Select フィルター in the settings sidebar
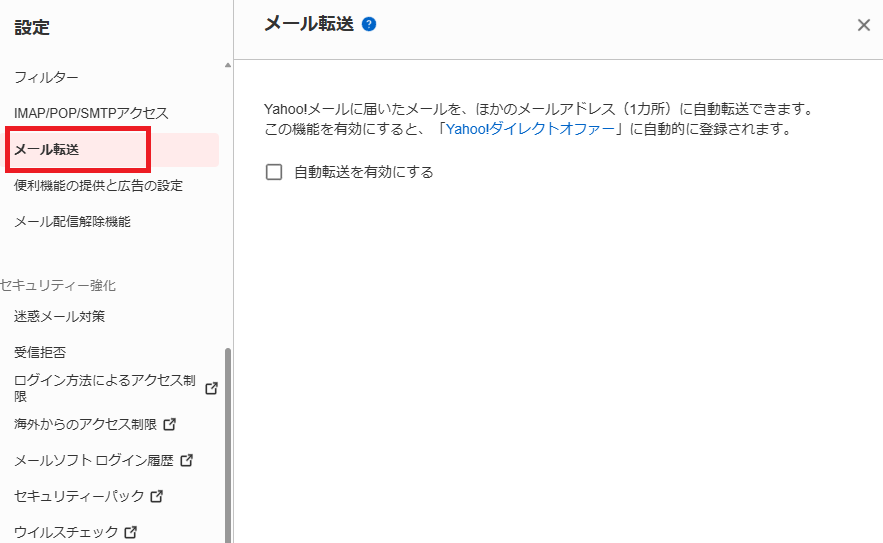 [x=46, y=77]
